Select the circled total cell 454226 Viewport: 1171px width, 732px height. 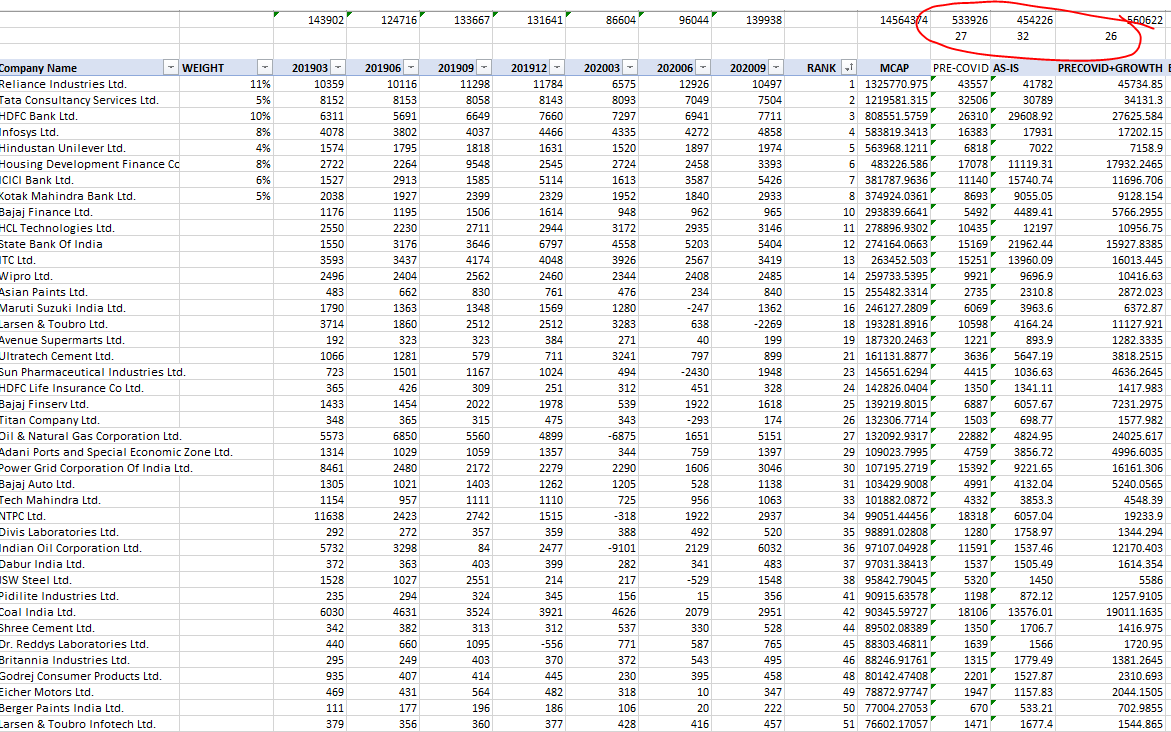point(1023,20)
